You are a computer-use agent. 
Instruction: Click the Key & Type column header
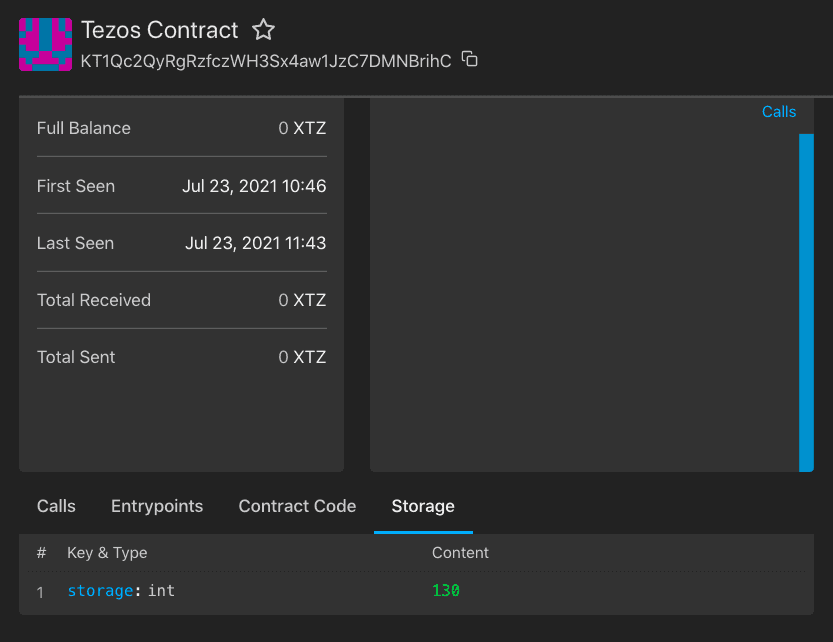[107, 552]
